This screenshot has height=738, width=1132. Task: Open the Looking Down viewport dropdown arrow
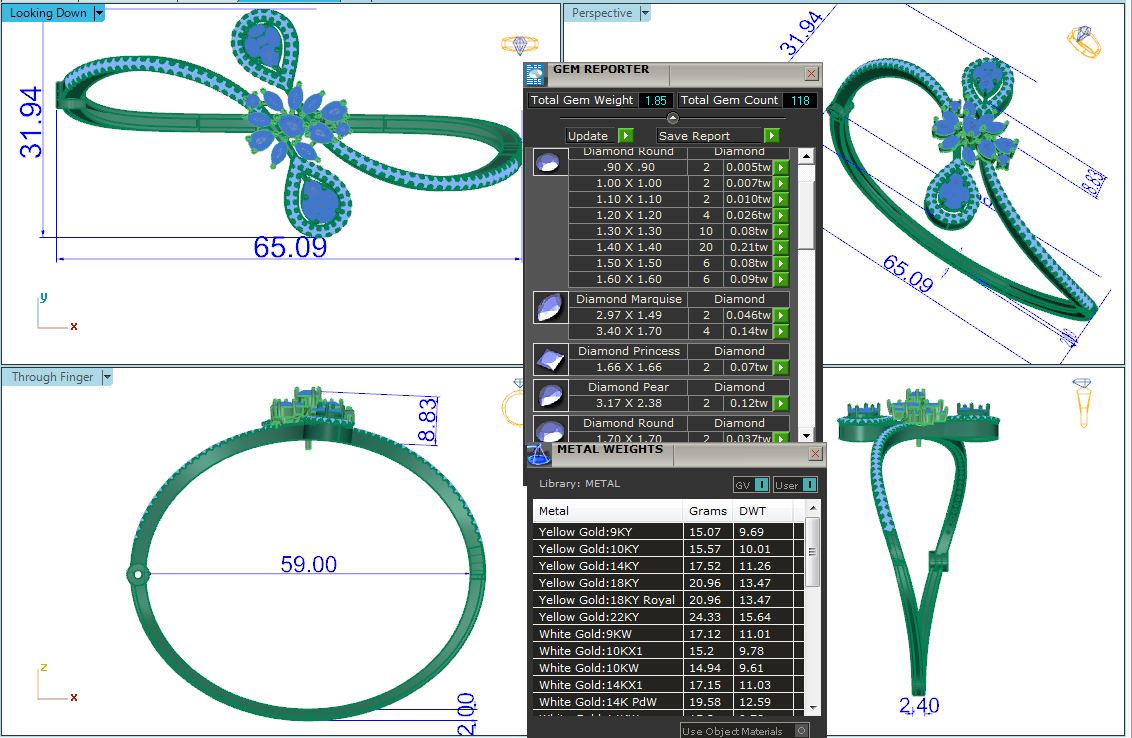pos(99,13)
